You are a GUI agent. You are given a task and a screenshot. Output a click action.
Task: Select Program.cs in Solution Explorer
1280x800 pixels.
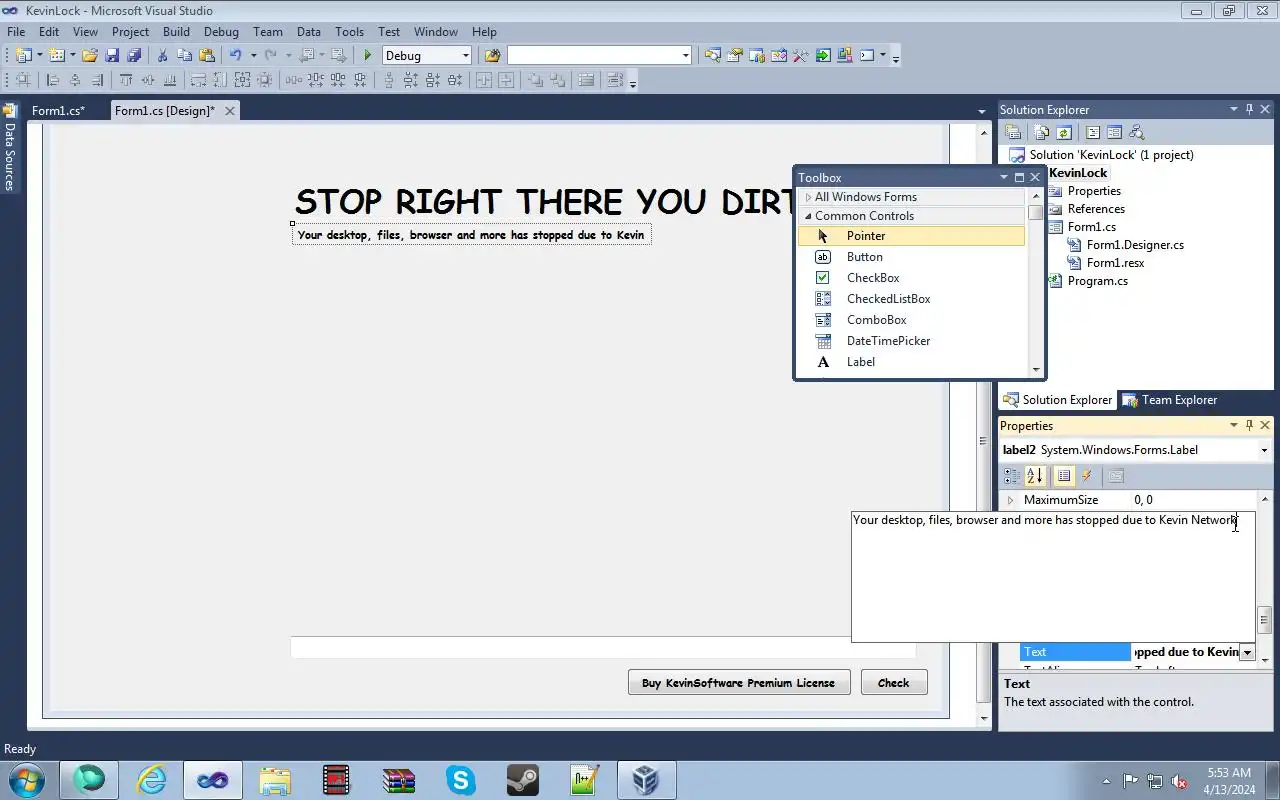pos(1097,281)
